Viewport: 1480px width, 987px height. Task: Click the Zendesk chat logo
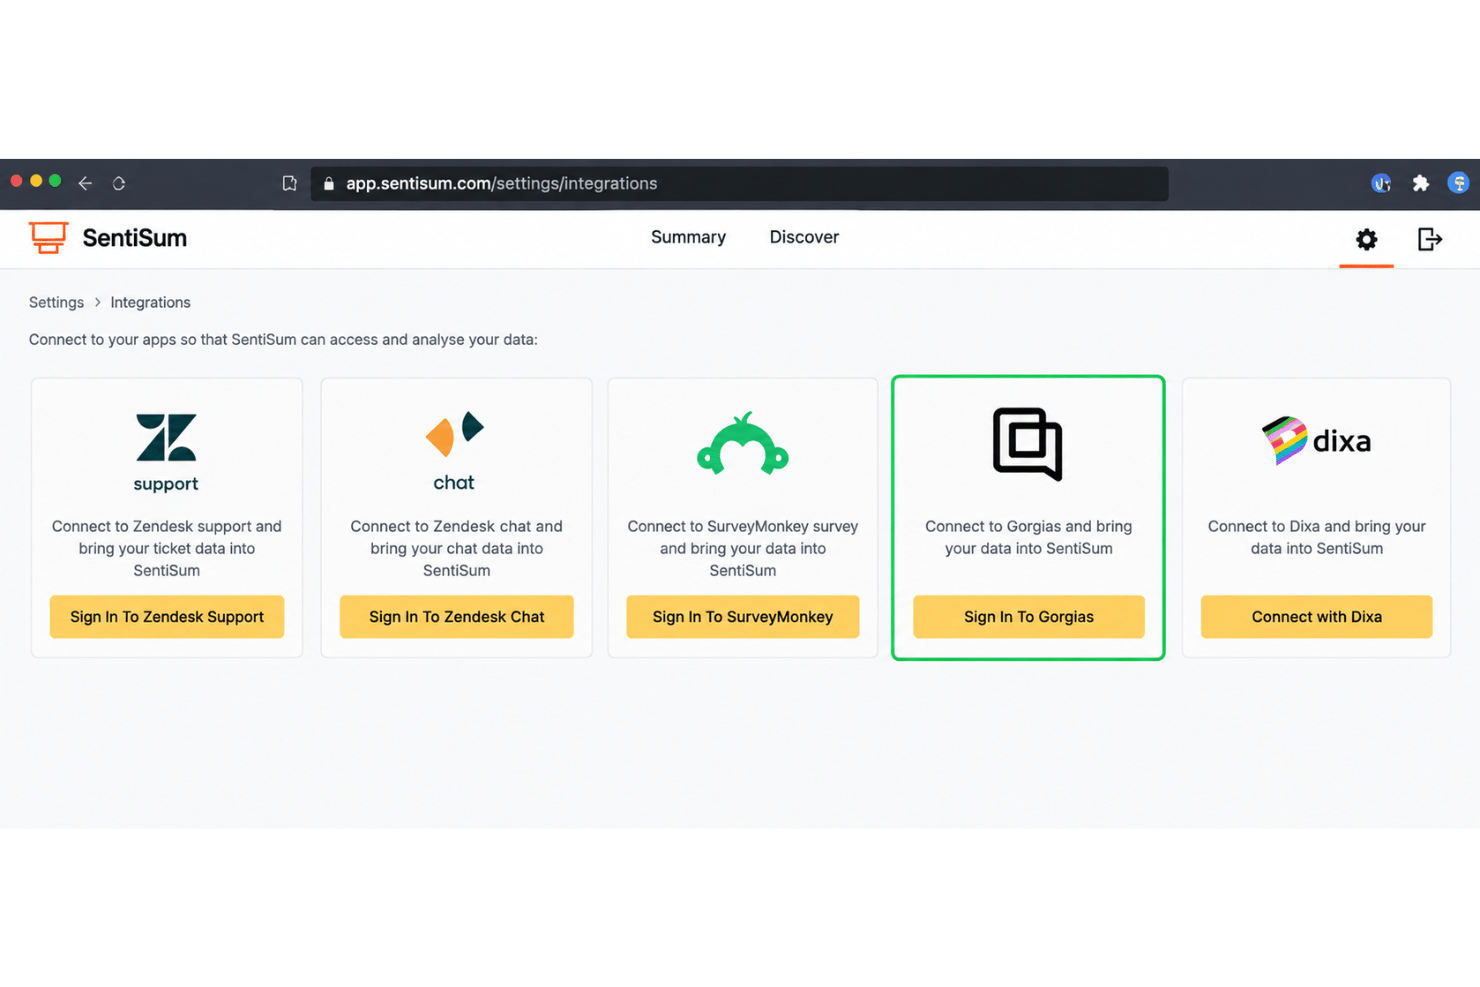[x=454, y=451]
